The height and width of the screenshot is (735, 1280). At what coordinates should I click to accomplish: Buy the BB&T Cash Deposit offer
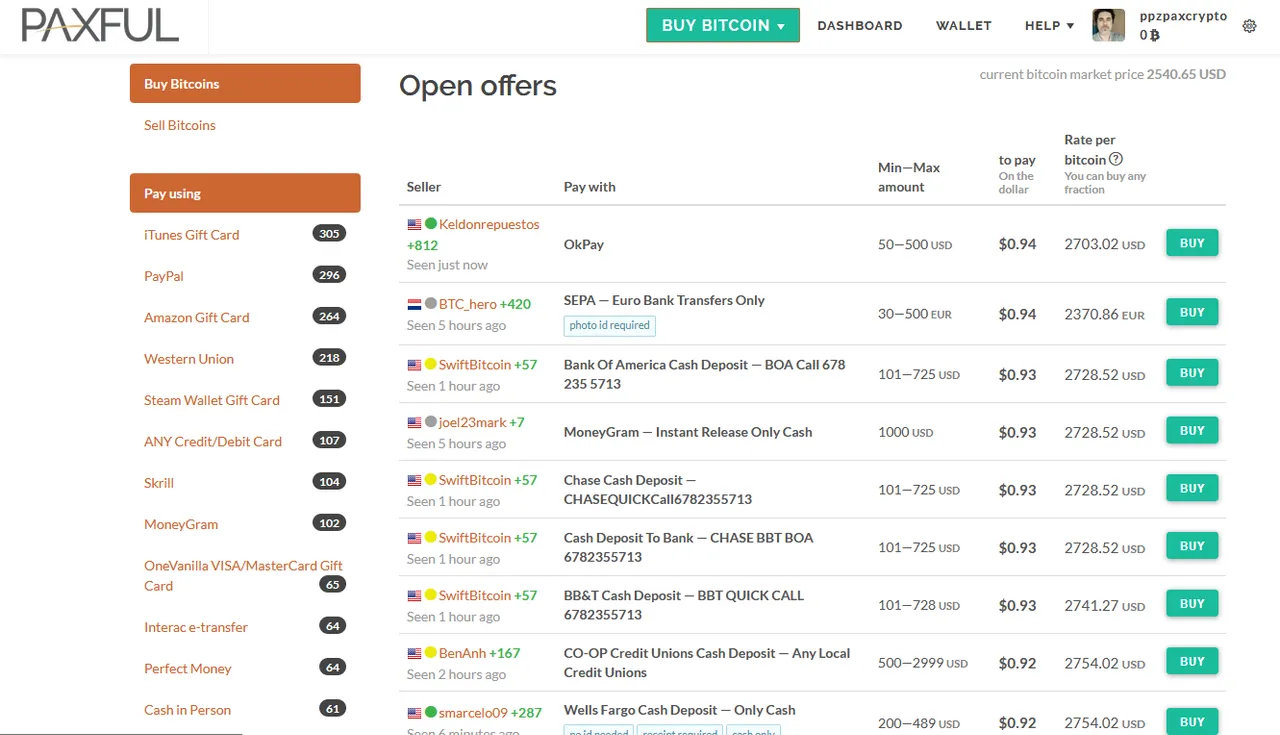[1192, 604]
